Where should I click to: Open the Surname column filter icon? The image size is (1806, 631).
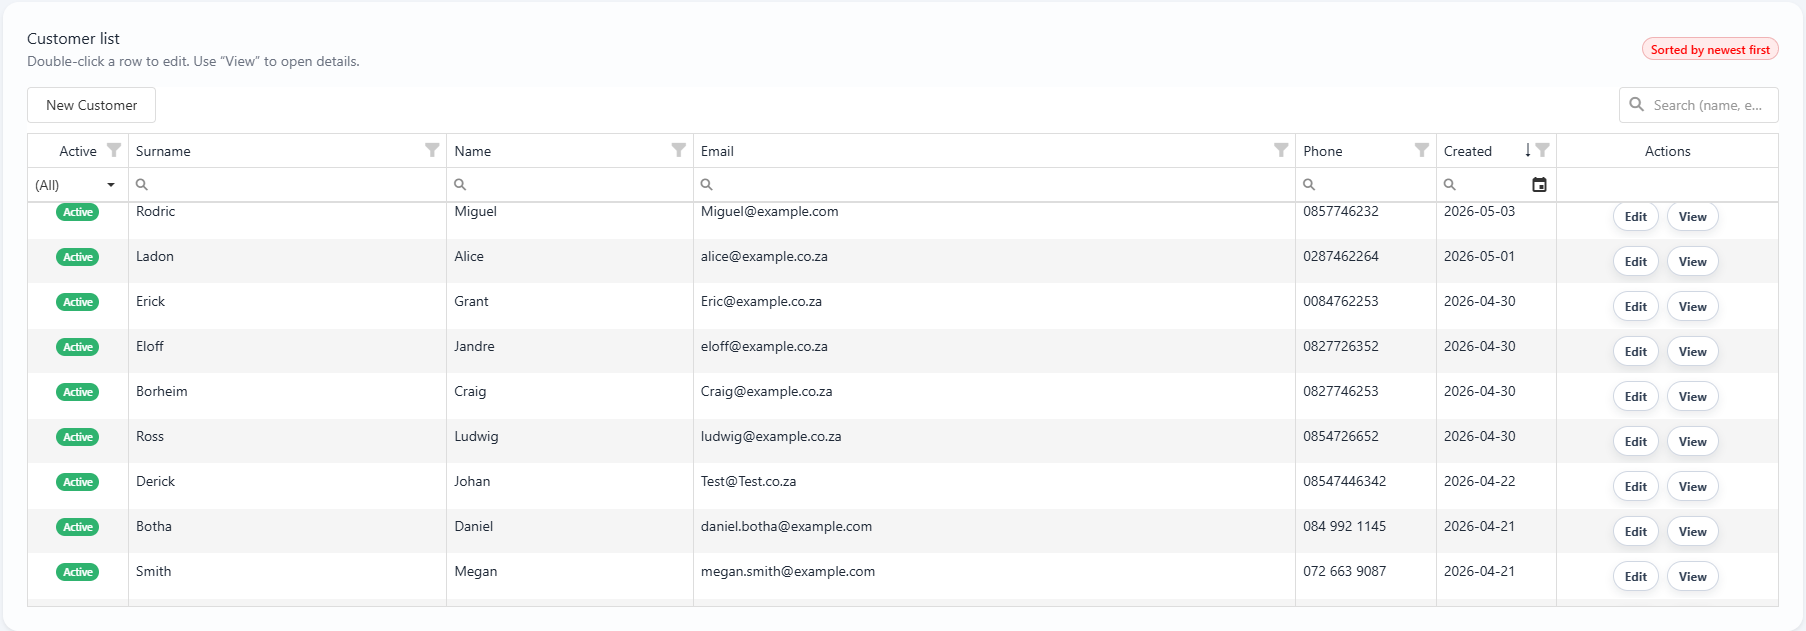coord(432,150)
